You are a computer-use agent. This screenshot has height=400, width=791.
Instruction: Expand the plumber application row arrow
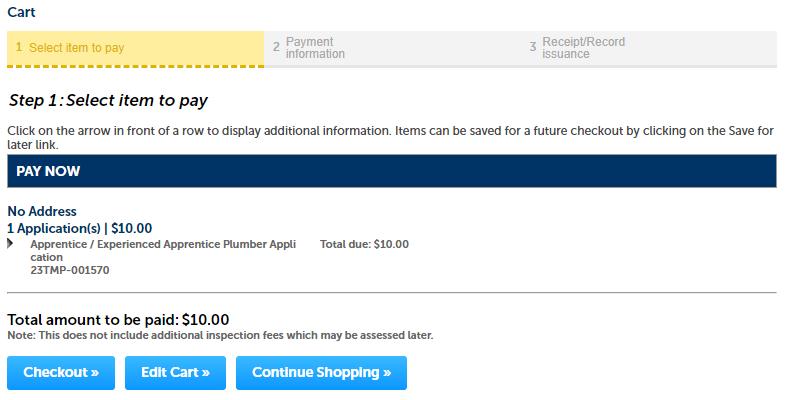click(x=10, y=244)
